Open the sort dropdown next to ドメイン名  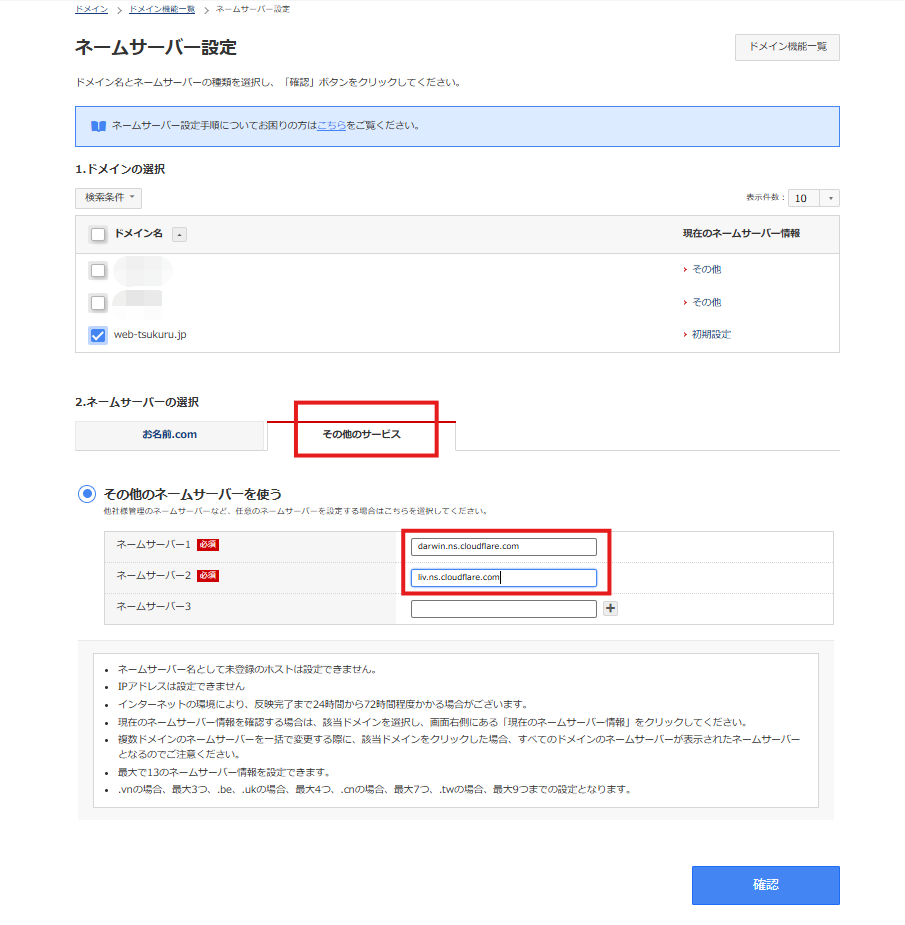(x=179, y=234)
